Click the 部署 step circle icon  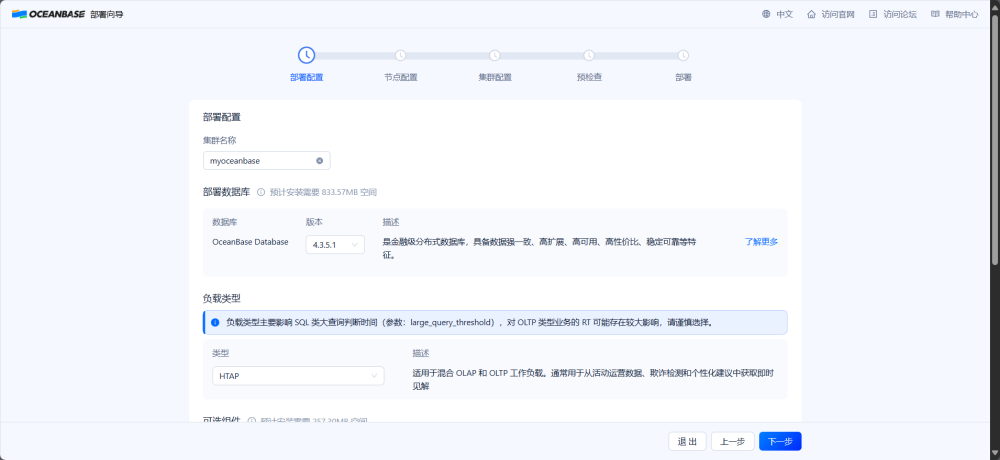684,56
